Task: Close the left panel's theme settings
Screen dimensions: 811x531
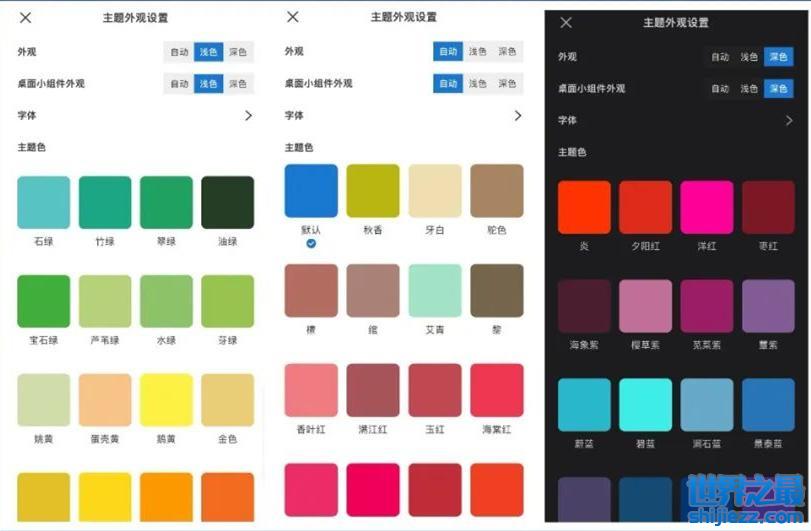Action: [x=26, y=18]
